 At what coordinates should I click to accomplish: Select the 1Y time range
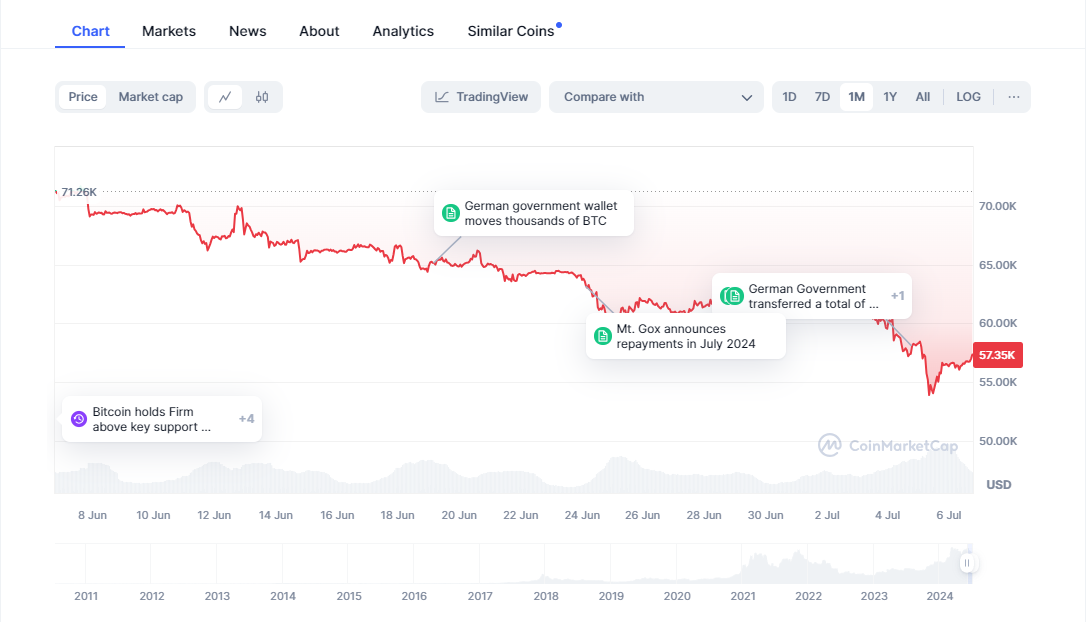[x=890, y=97]
